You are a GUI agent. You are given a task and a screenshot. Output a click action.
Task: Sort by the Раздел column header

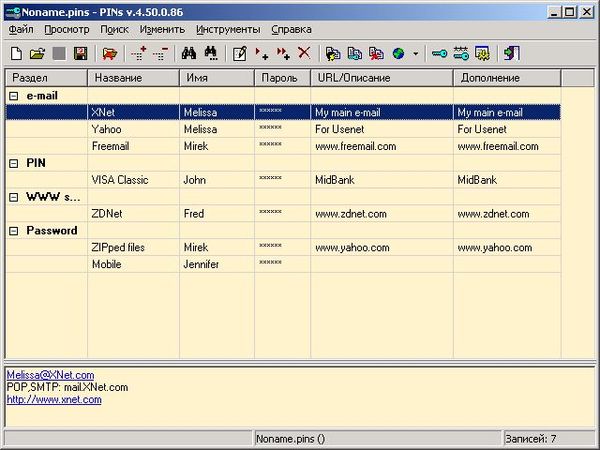click(x=47, y=78)
